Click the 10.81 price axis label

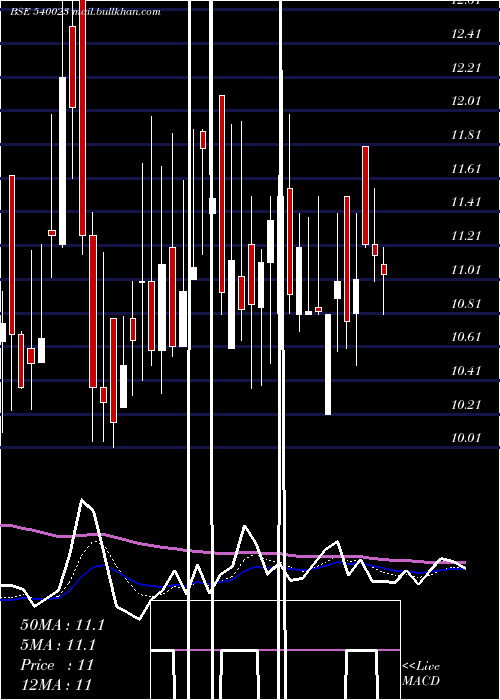[x=466, y=304]
